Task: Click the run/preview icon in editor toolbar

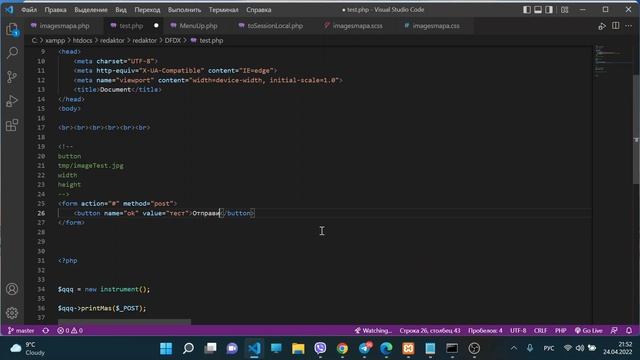Action: [602, 26]
